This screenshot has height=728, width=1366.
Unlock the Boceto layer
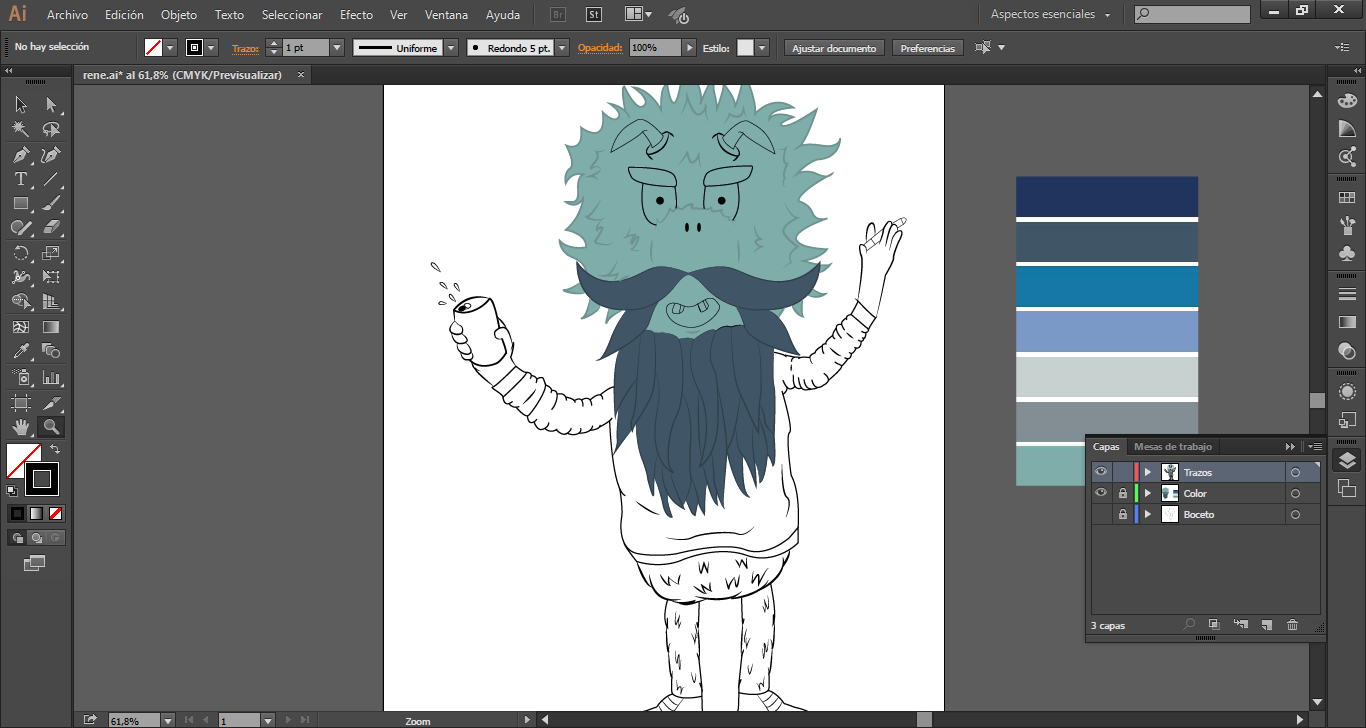(1123, 514)
